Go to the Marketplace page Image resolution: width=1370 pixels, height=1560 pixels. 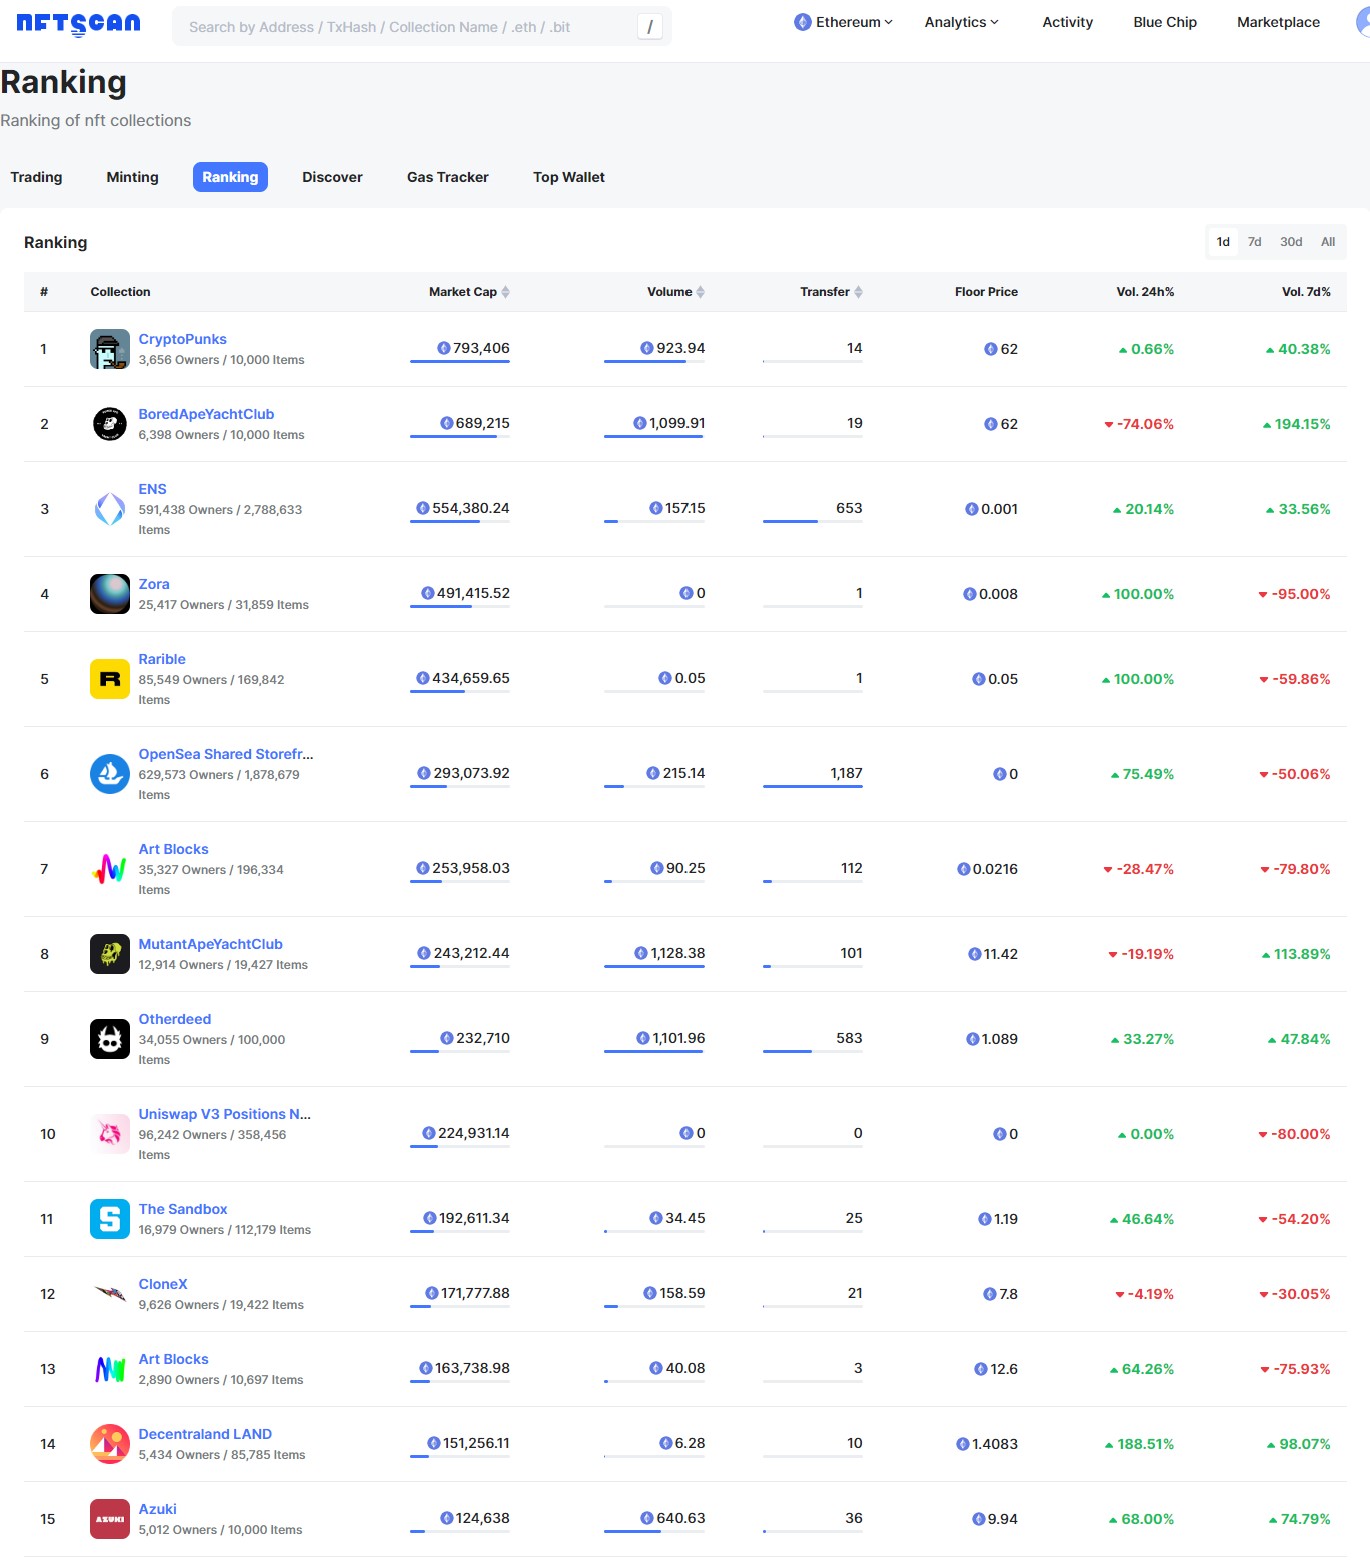pyautogui.click(x=1277, y=22)
